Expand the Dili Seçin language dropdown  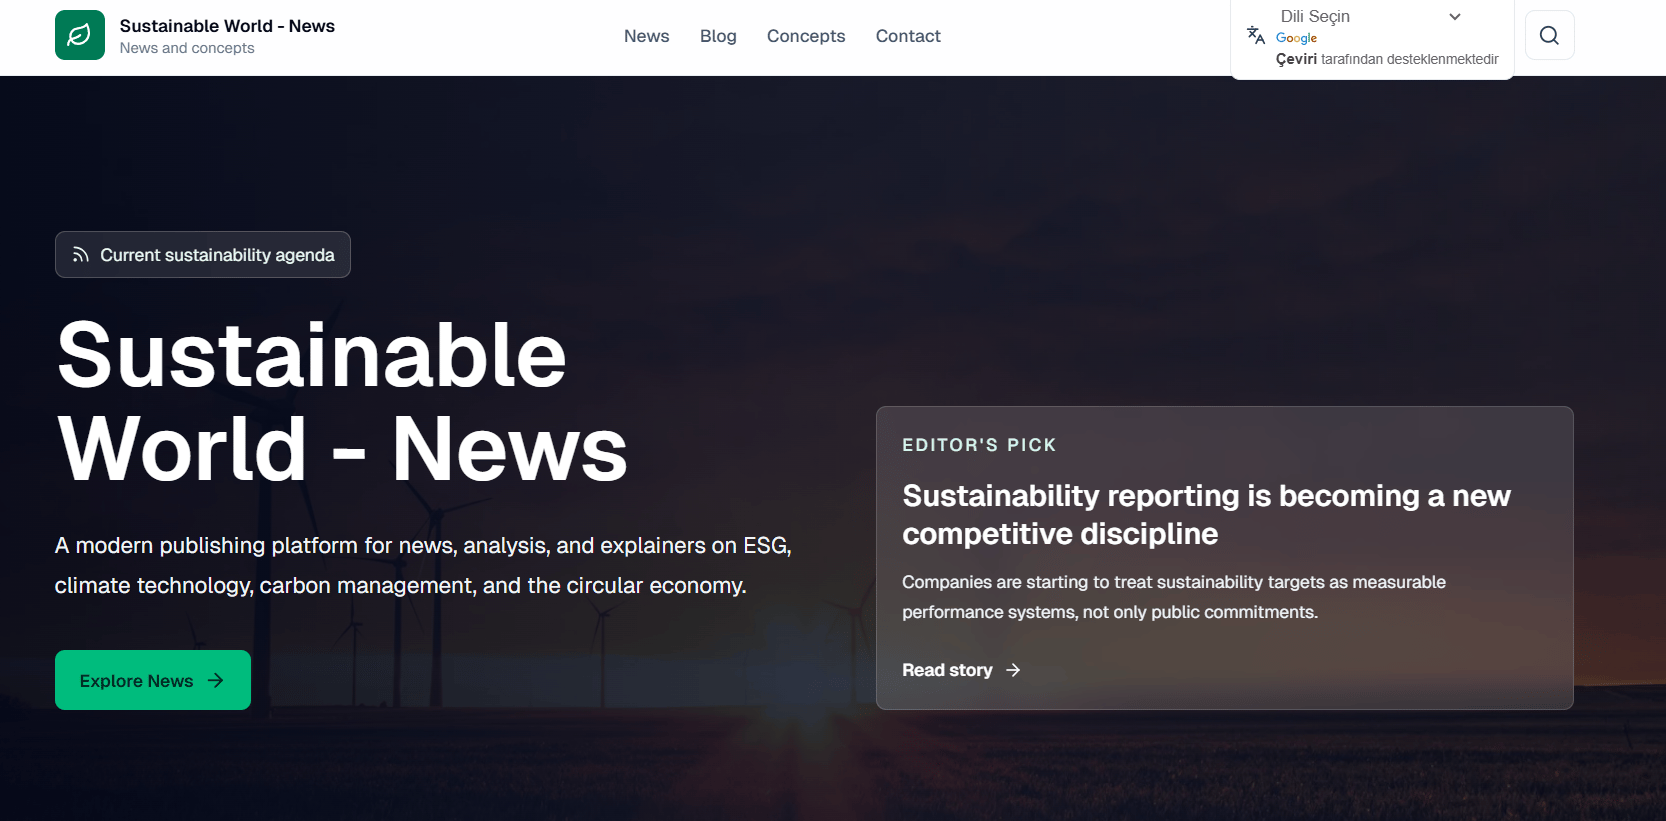click(x=1371, y=16)
